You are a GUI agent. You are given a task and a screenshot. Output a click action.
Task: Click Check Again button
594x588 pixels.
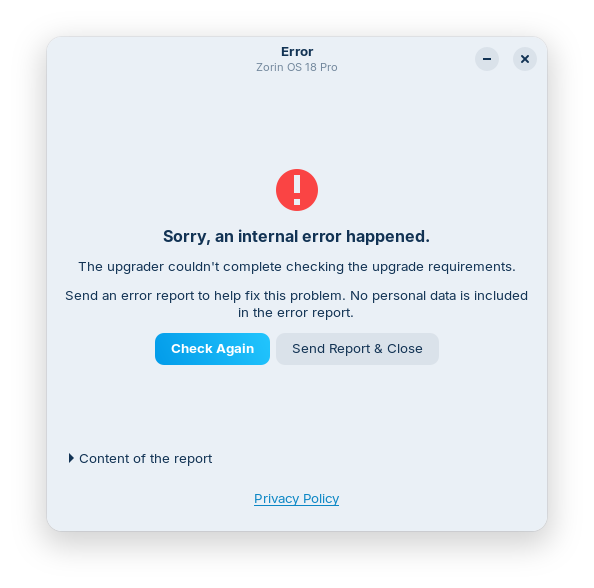point(212,349)
